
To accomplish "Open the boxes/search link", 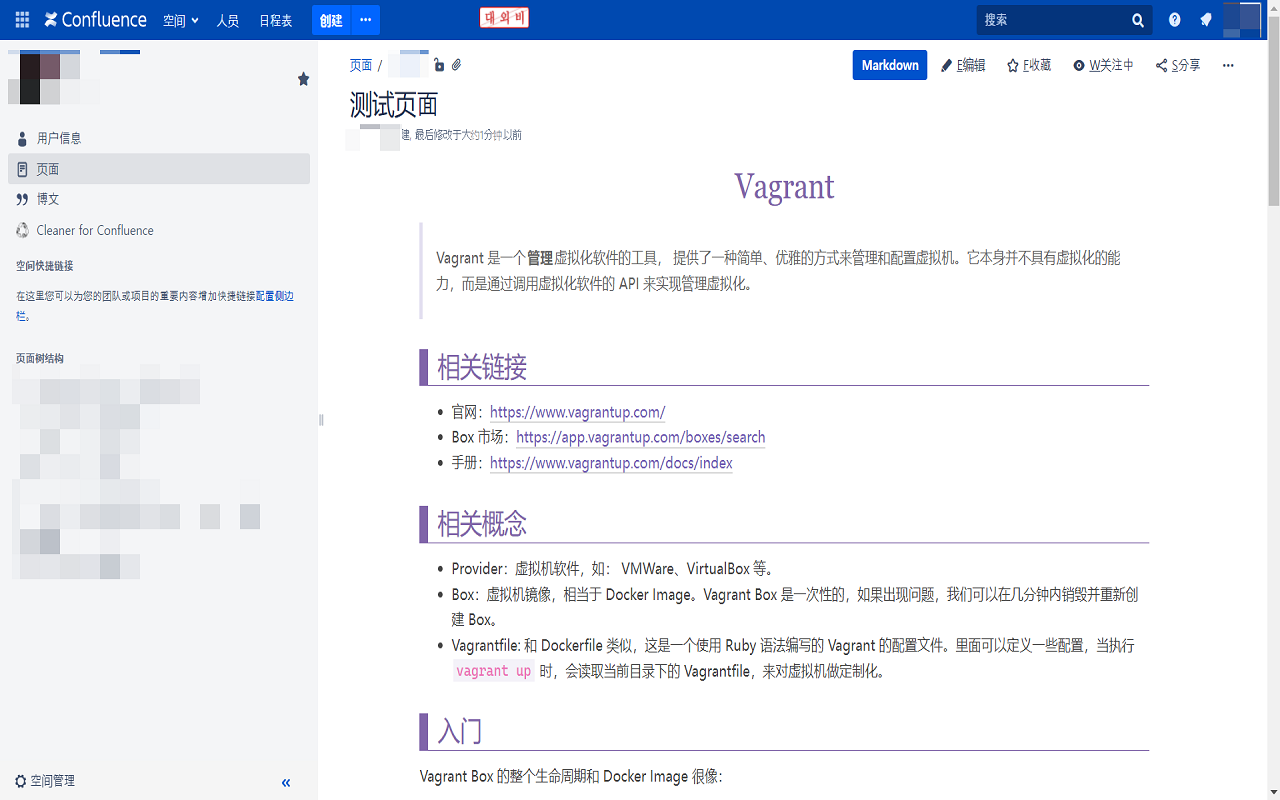I will pyautogui.click(x=641, y=437).
